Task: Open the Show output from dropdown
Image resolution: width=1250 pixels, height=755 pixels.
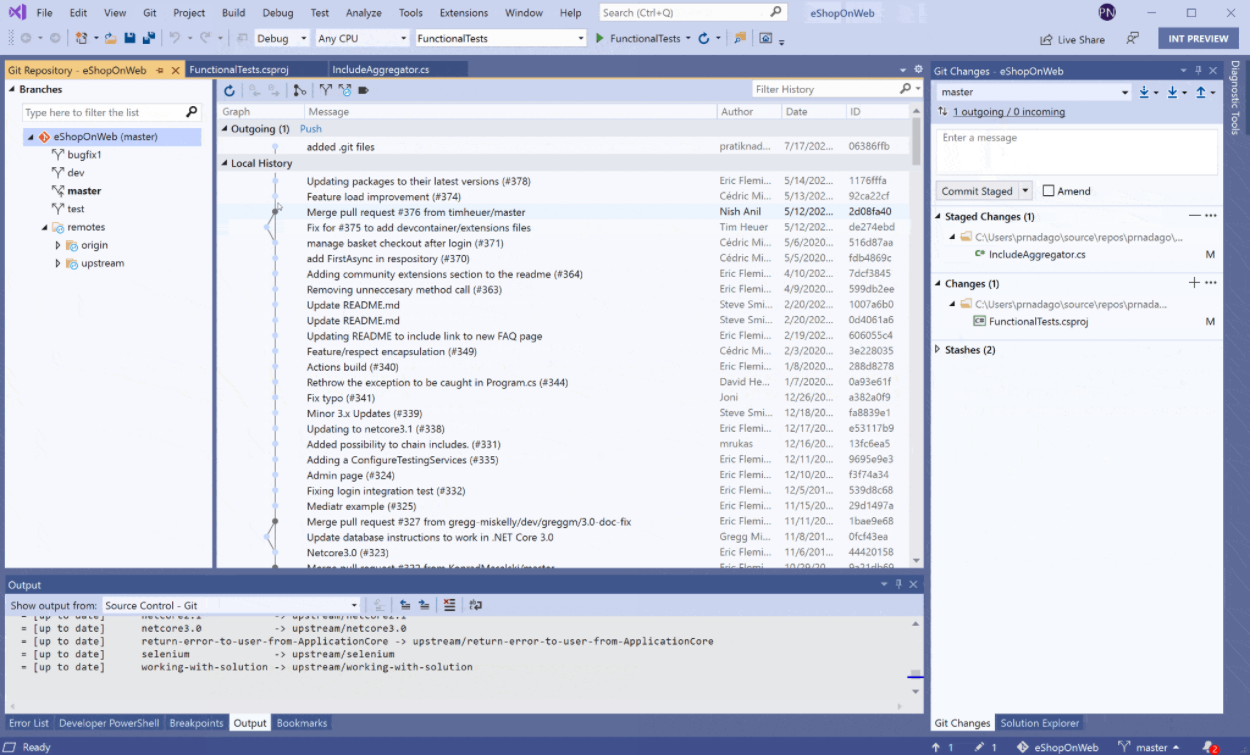Action: (x=354, y=605)
